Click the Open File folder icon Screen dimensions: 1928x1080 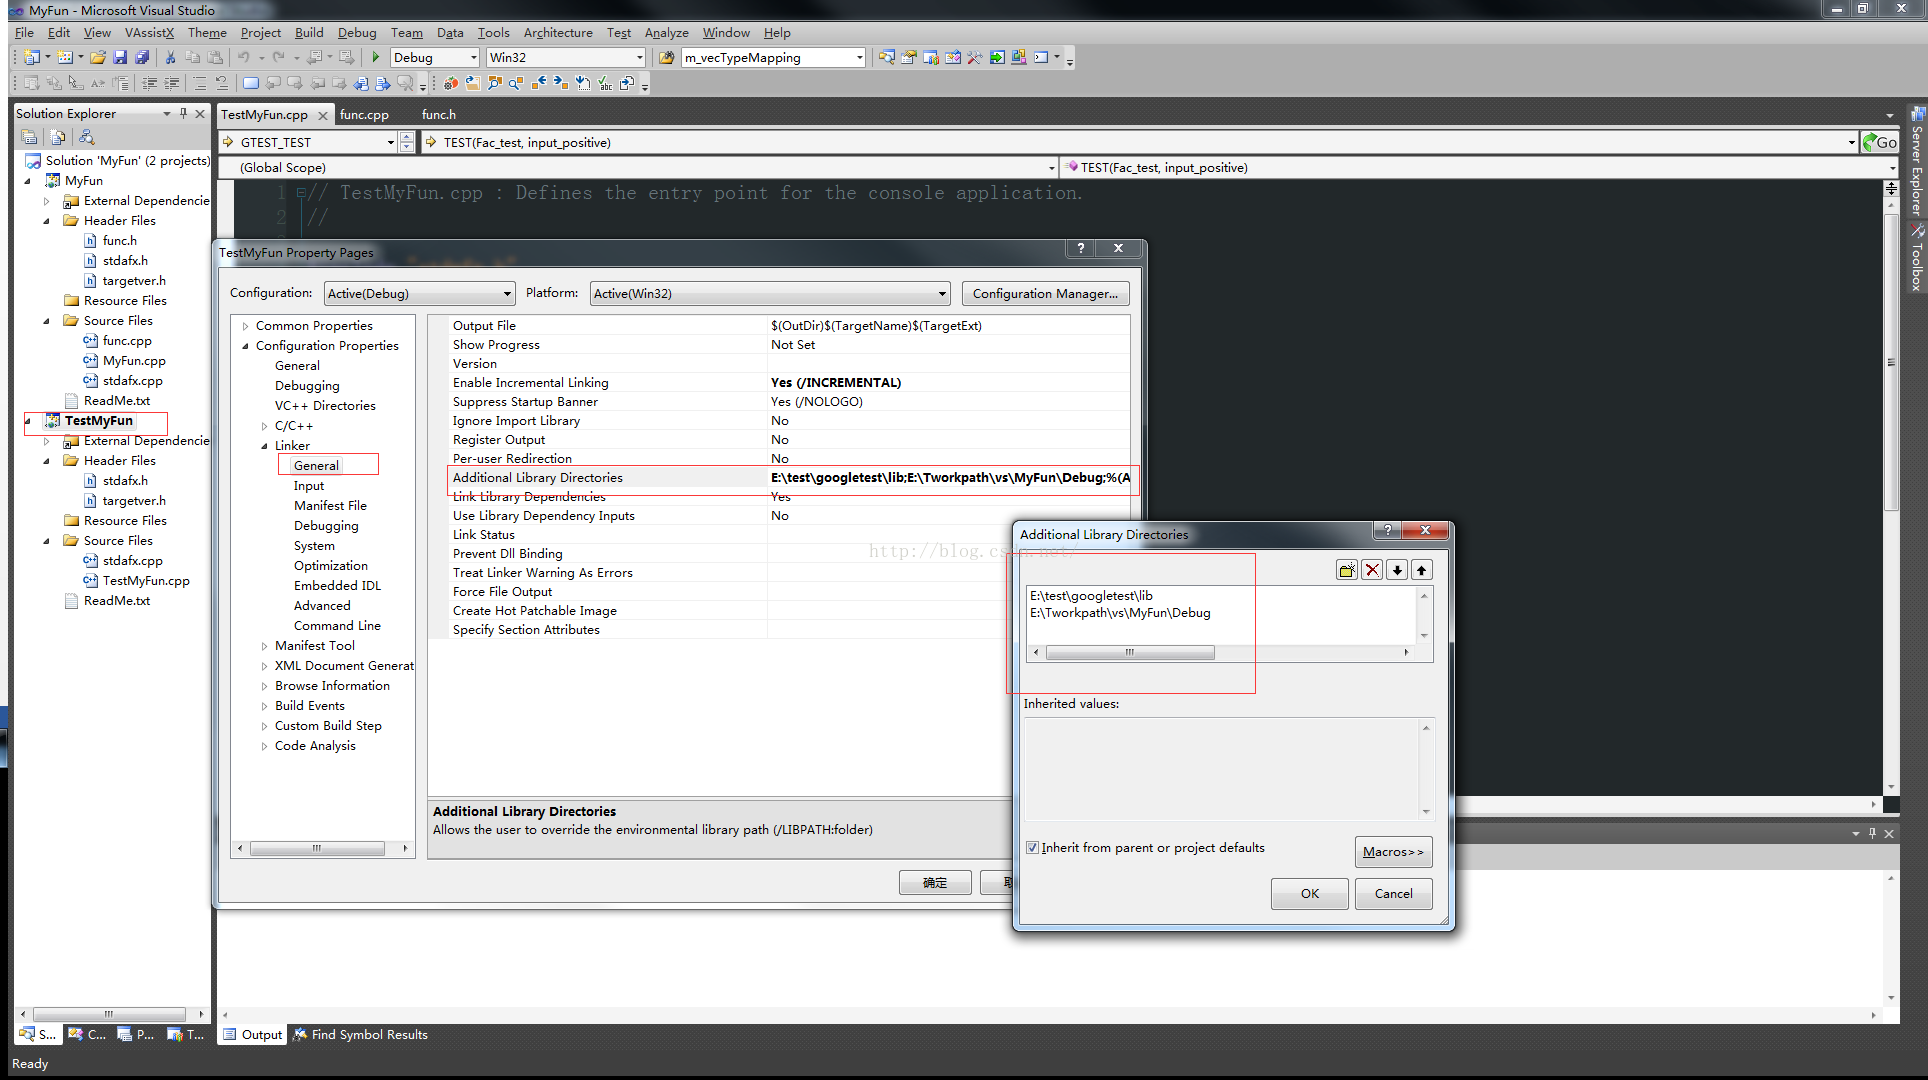tap(98, 57)
